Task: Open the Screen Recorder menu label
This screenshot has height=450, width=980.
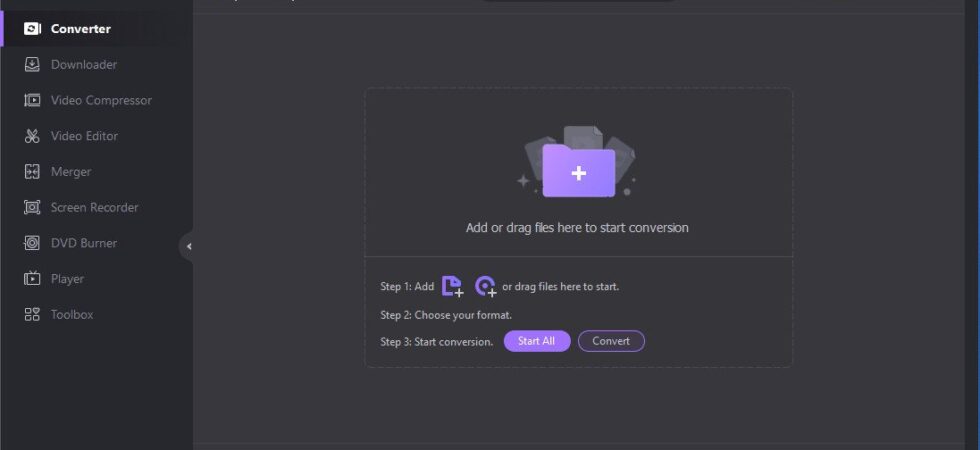Action: click(94, 207)
